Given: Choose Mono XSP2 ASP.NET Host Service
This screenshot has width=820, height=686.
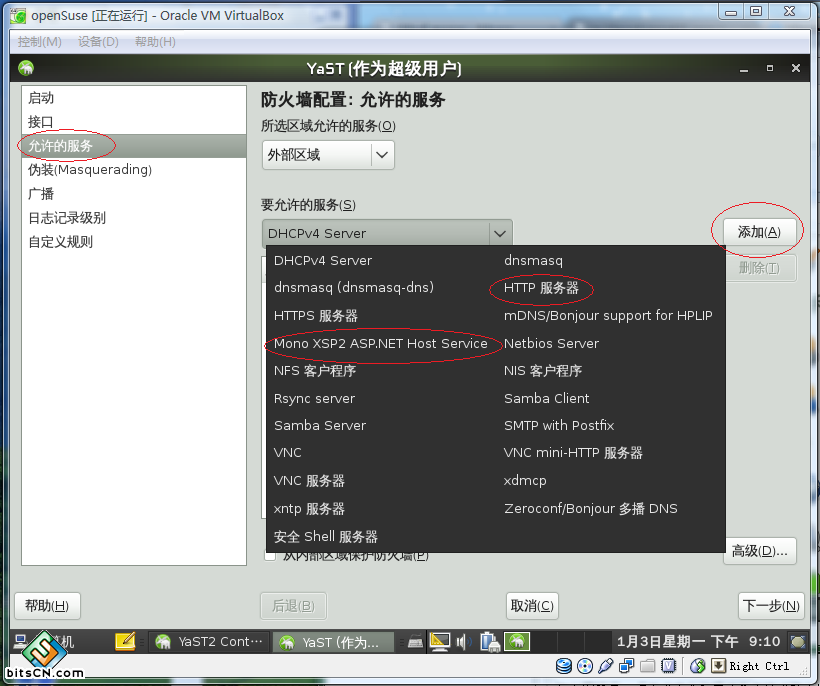Looking at the screenshot, I should click(x=381, y=344).
